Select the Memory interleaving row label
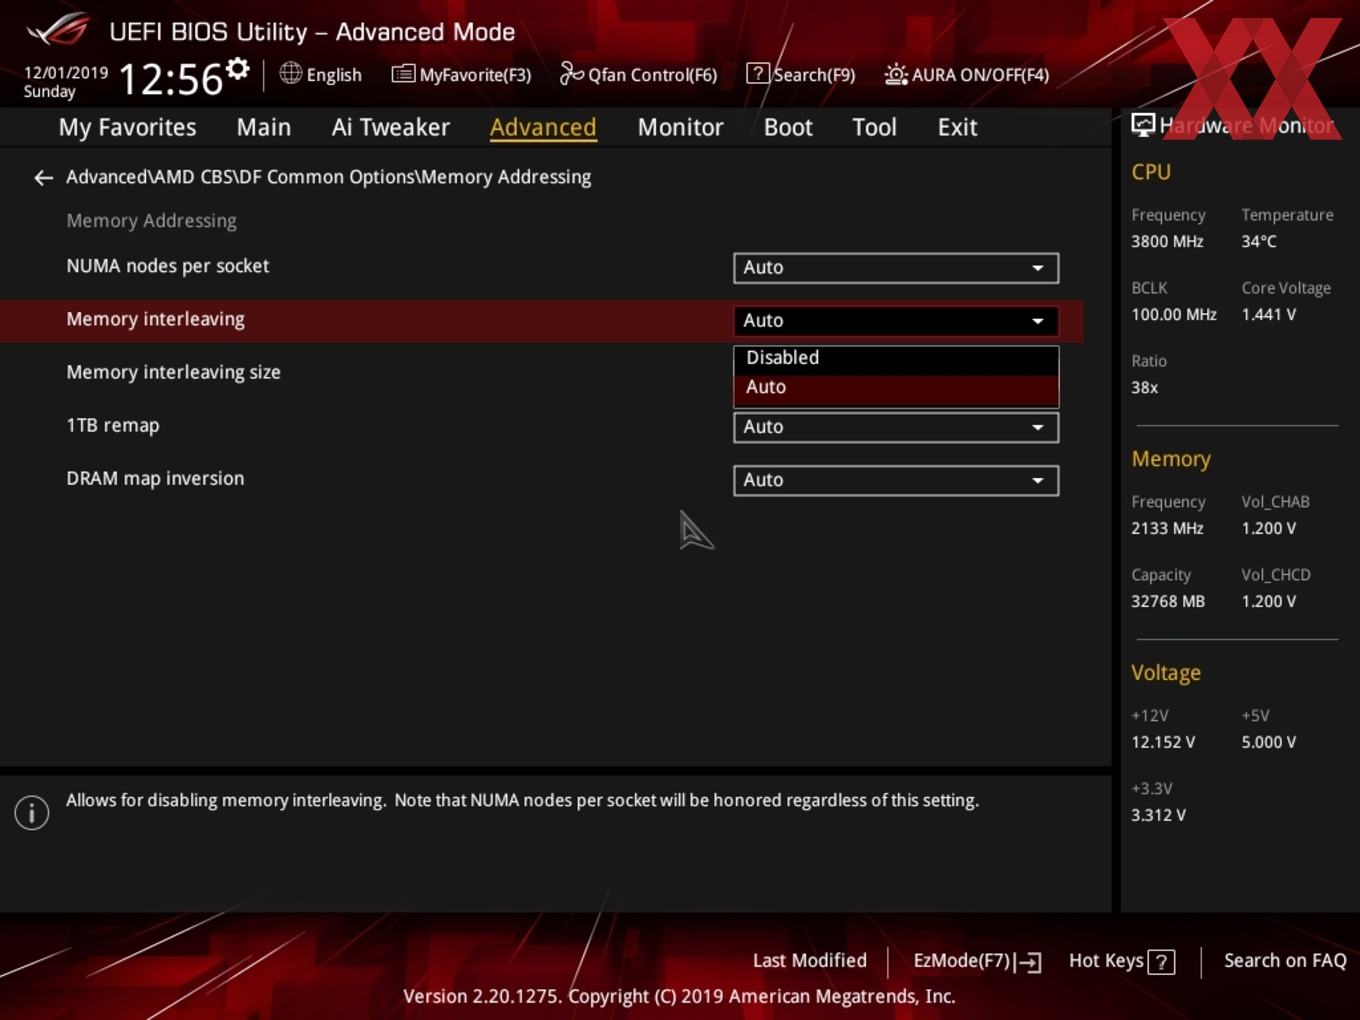Viewport: 1360px width, 1020px height. tap(155, 319)
